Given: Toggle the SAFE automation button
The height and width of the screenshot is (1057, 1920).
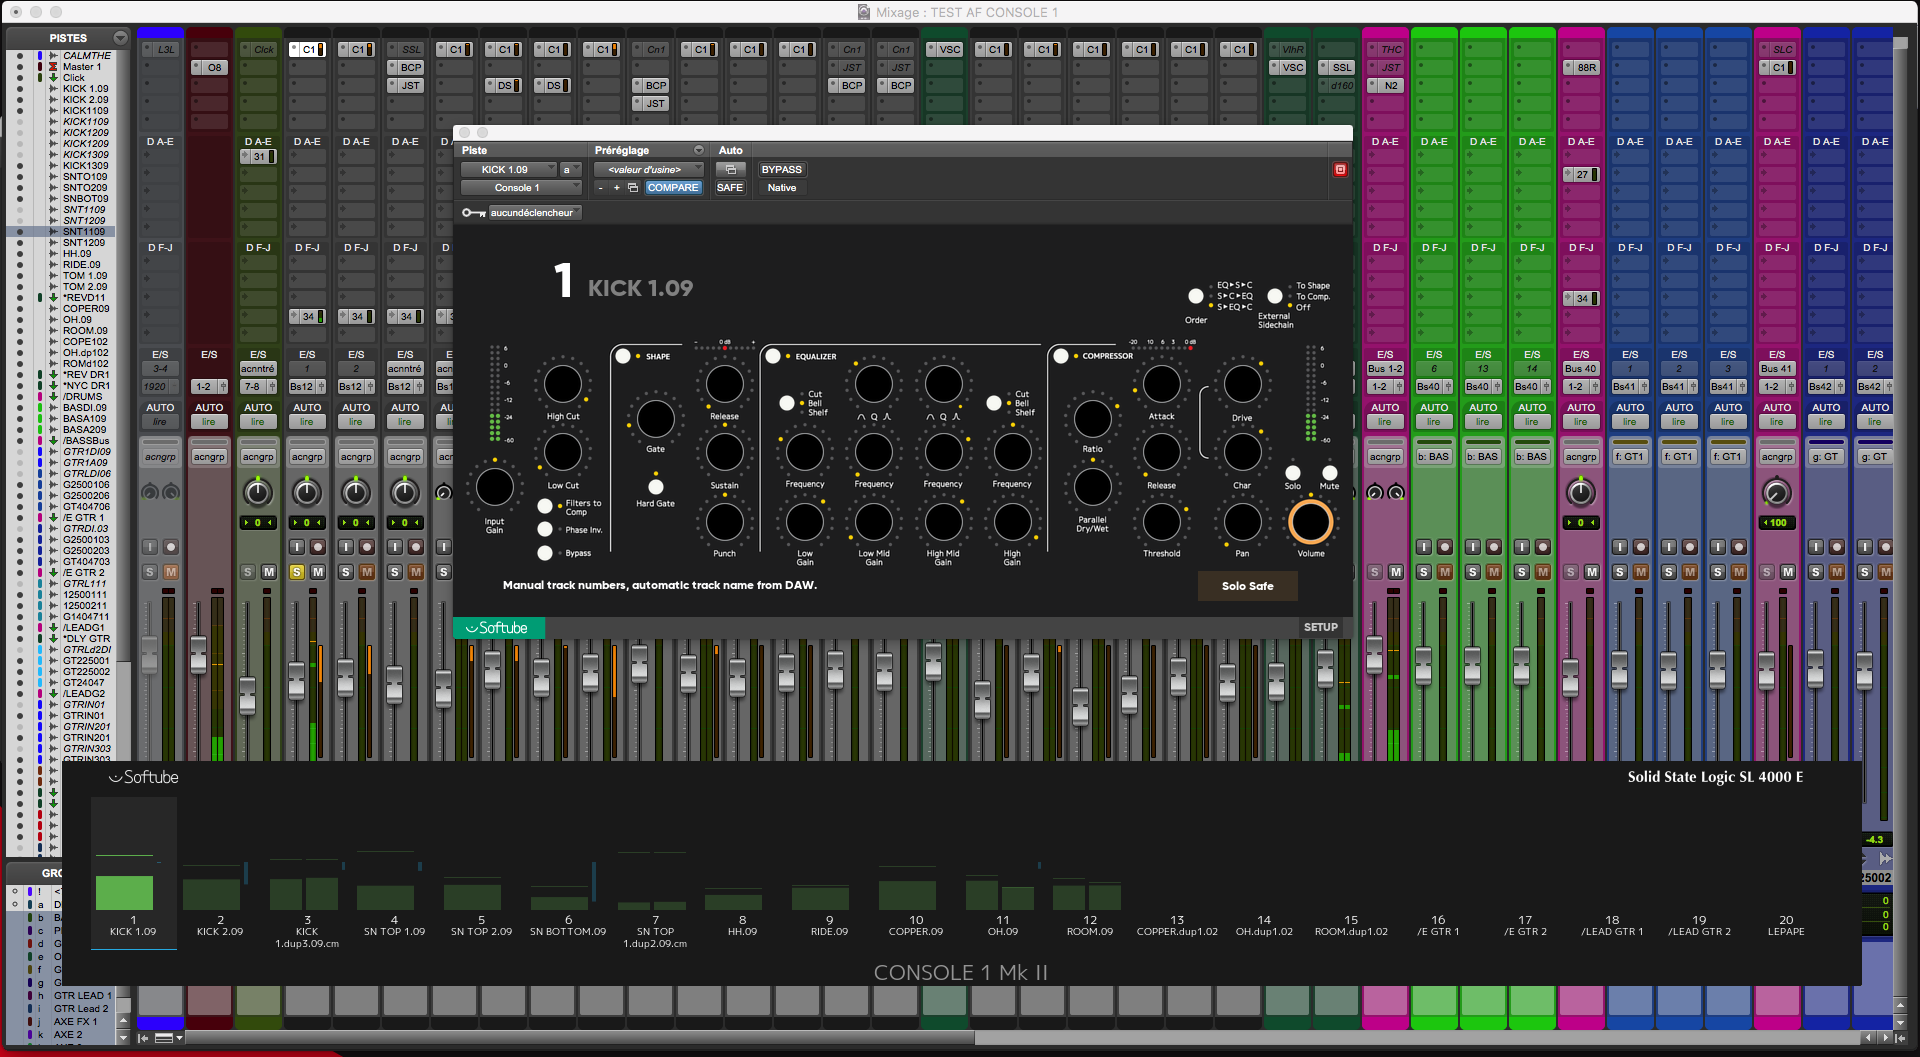Looking at the screenshot, I should pos(729,187).
